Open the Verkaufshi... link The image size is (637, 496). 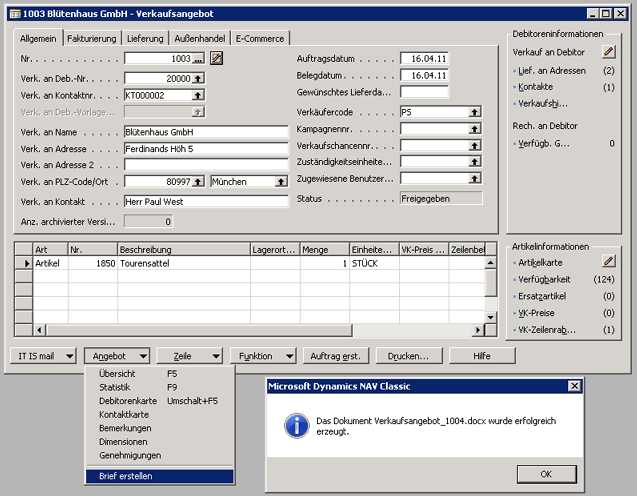(x=543, y=104)
